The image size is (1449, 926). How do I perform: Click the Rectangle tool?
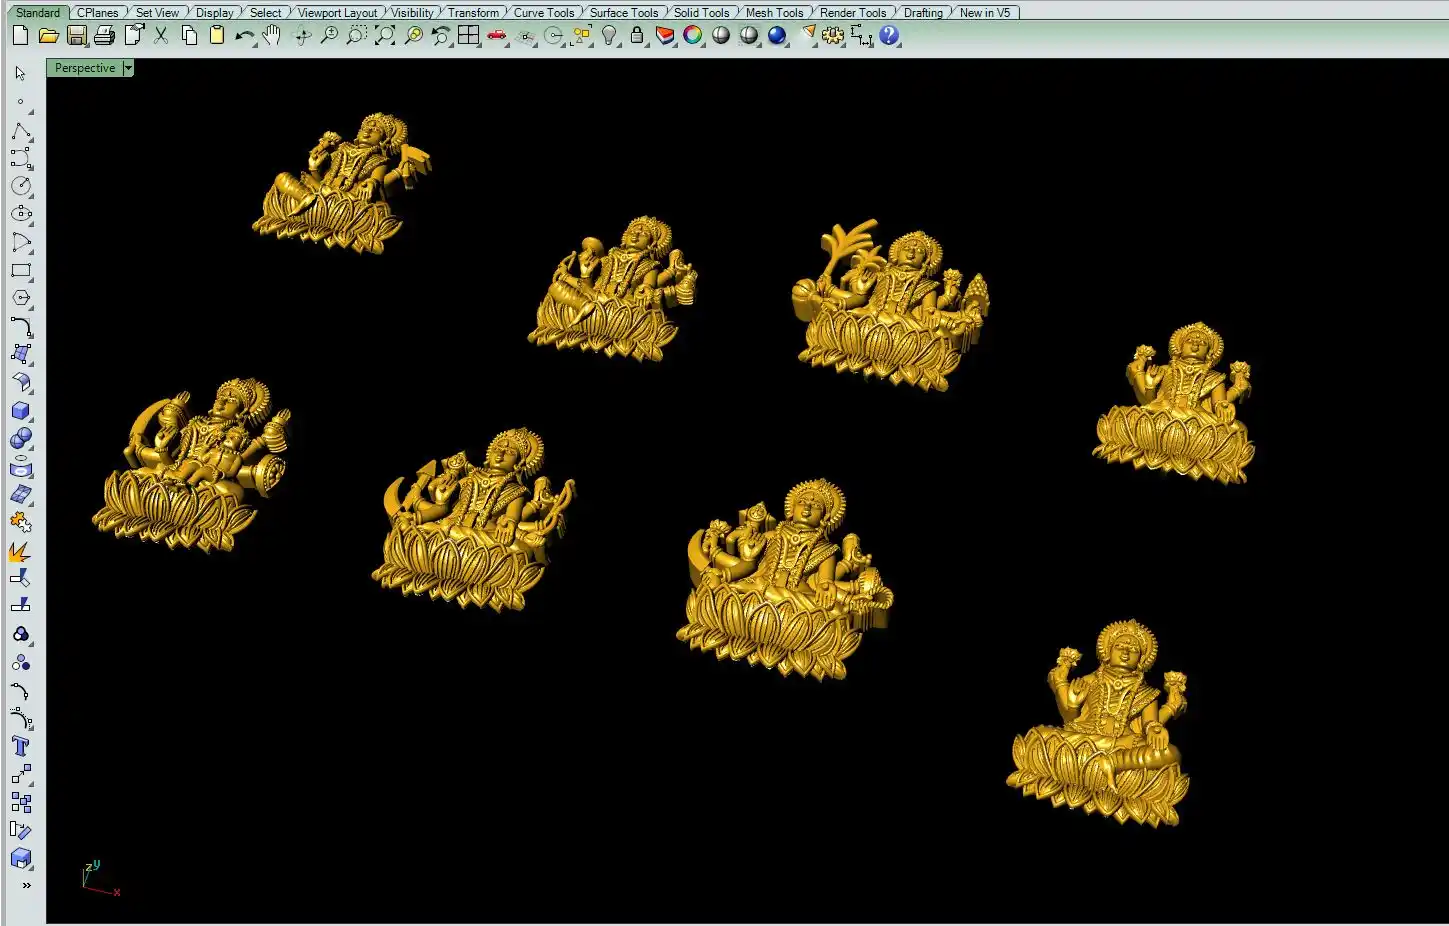click(21, 271)
